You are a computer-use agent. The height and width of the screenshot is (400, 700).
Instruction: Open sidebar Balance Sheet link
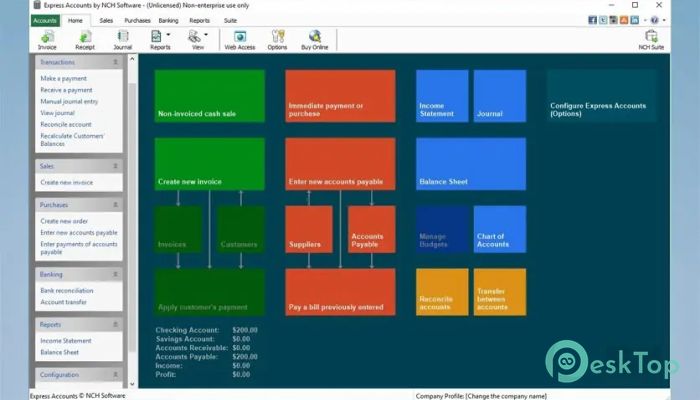coord(59,352)
